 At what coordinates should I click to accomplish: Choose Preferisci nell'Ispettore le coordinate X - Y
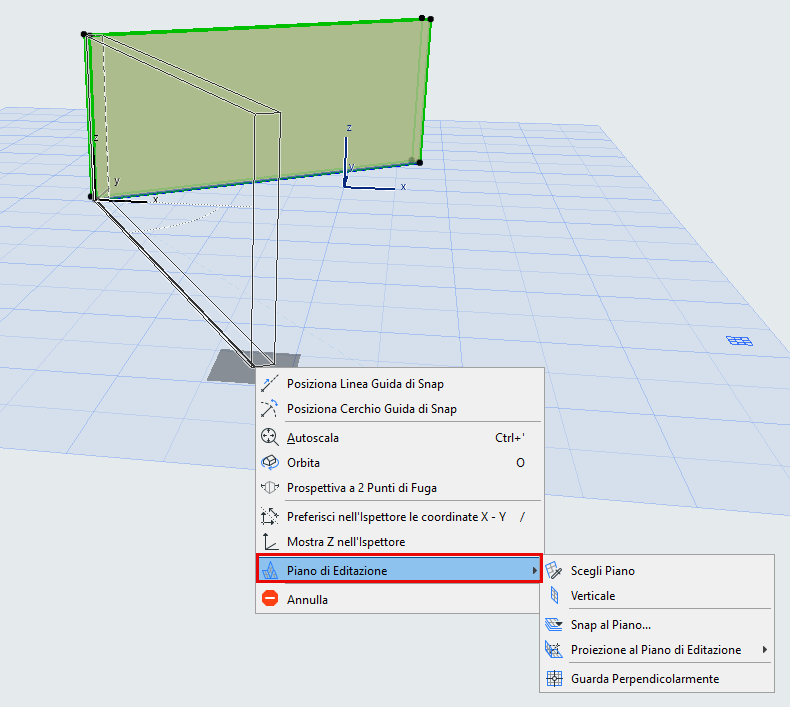click(400, 517)
